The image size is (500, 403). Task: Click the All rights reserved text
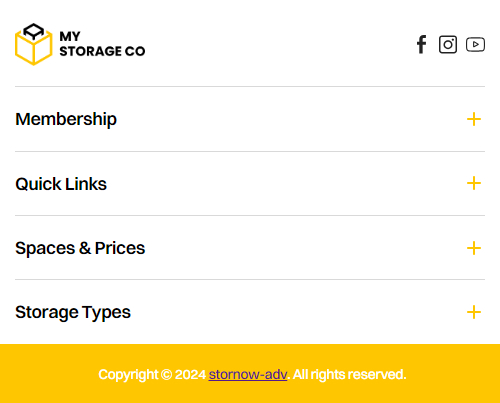point(349,374)
